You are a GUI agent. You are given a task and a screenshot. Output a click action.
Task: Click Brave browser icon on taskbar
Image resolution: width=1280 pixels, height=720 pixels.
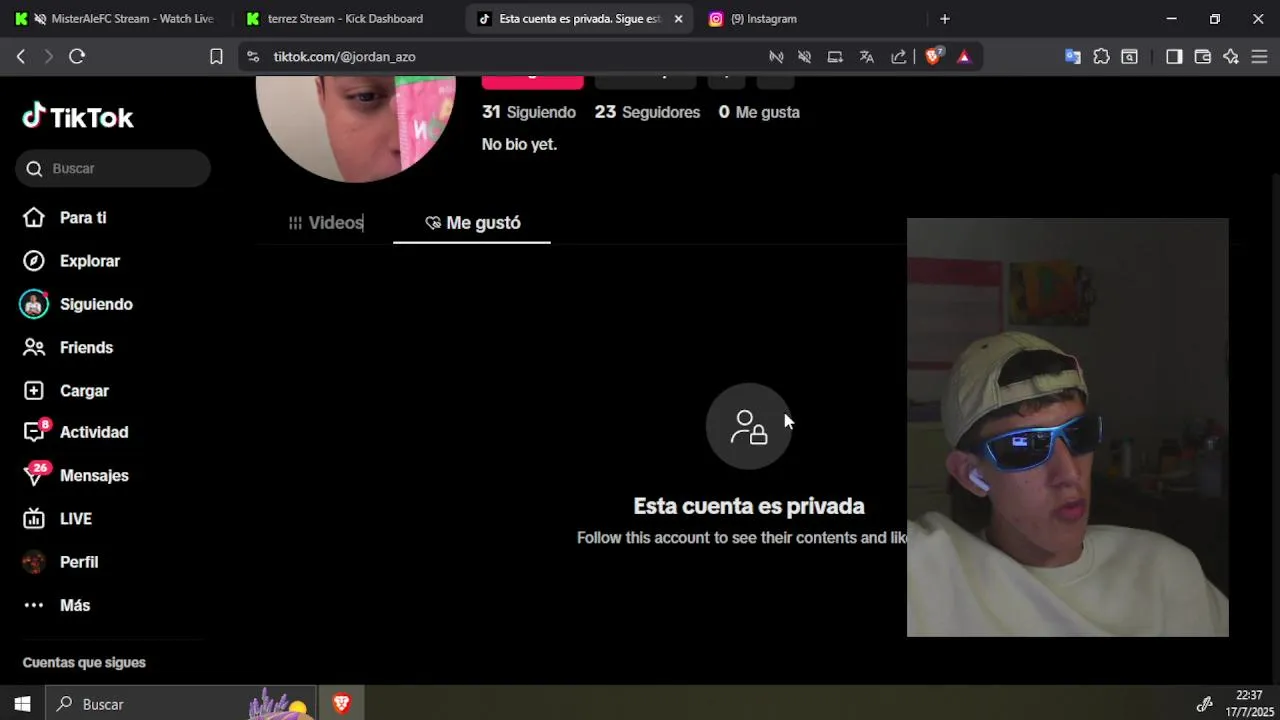[341, 704]
